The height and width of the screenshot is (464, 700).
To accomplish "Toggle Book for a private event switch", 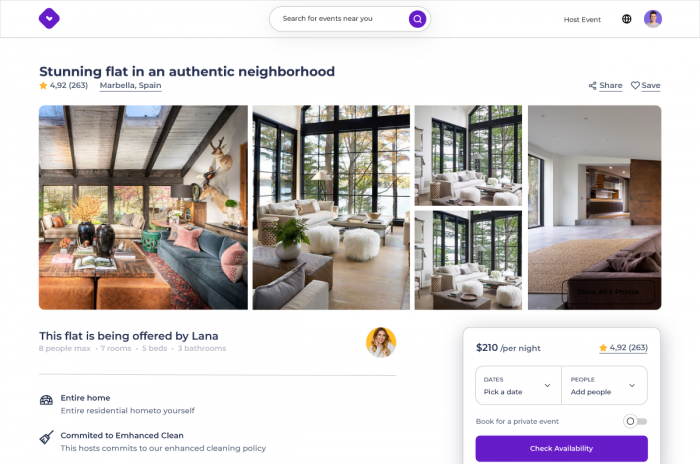I will coord(635,421).
